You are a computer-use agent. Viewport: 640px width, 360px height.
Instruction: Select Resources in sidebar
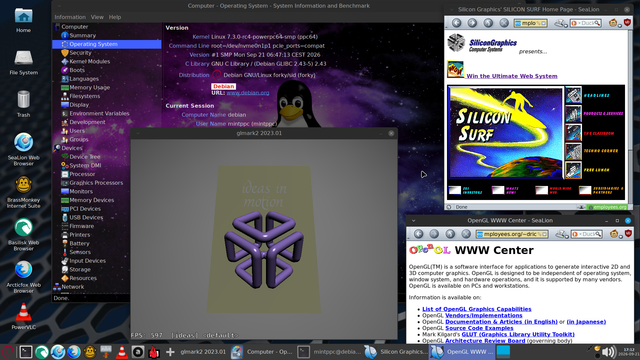(83, 278)
